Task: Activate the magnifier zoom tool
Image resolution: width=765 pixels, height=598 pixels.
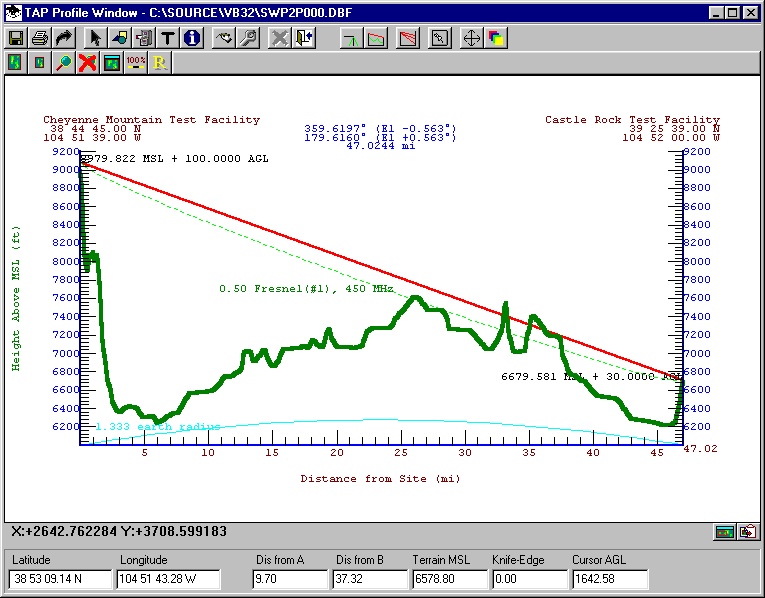Action: [x=64, y=62]
